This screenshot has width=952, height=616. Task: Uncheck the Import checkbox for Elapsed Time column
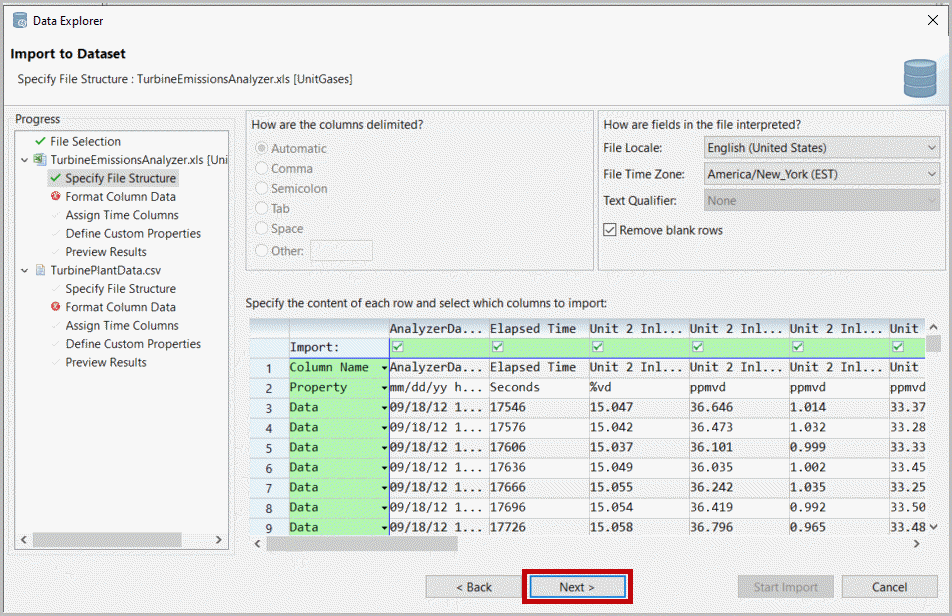[x=498, y=347]
